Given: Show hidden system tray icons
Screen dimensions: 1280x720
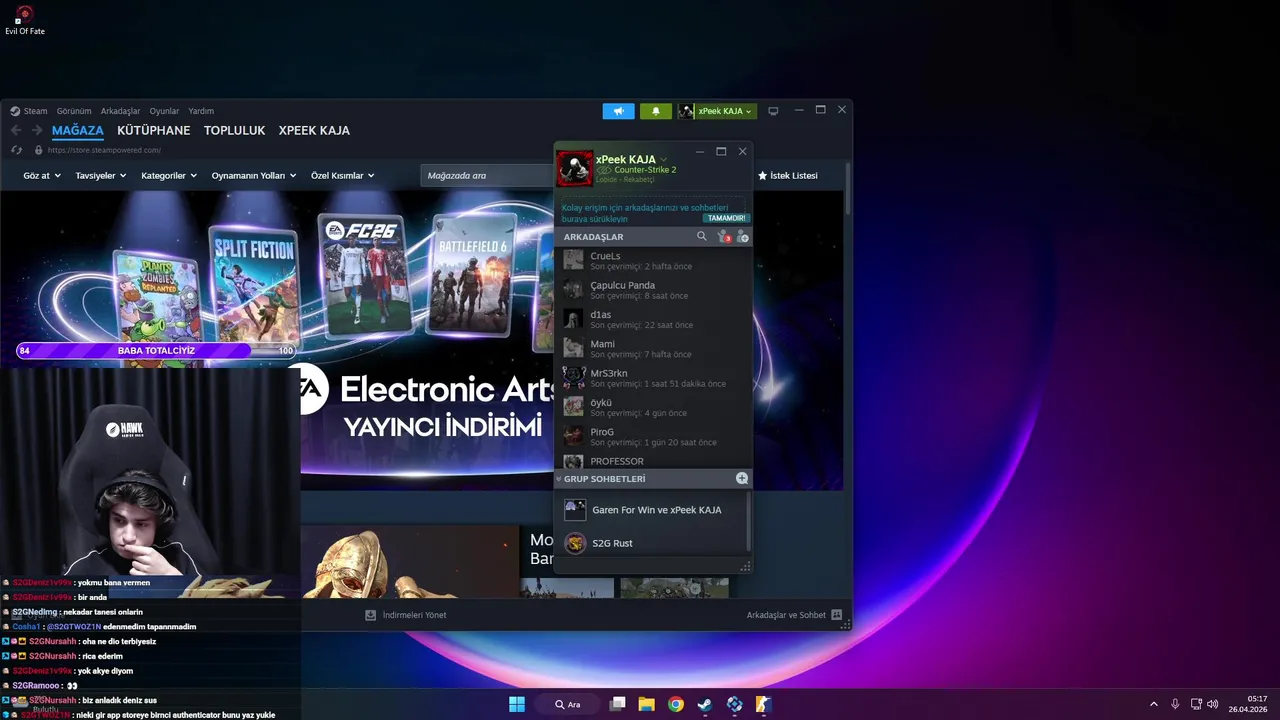Looking at the screenshot, I should 1153,704.
